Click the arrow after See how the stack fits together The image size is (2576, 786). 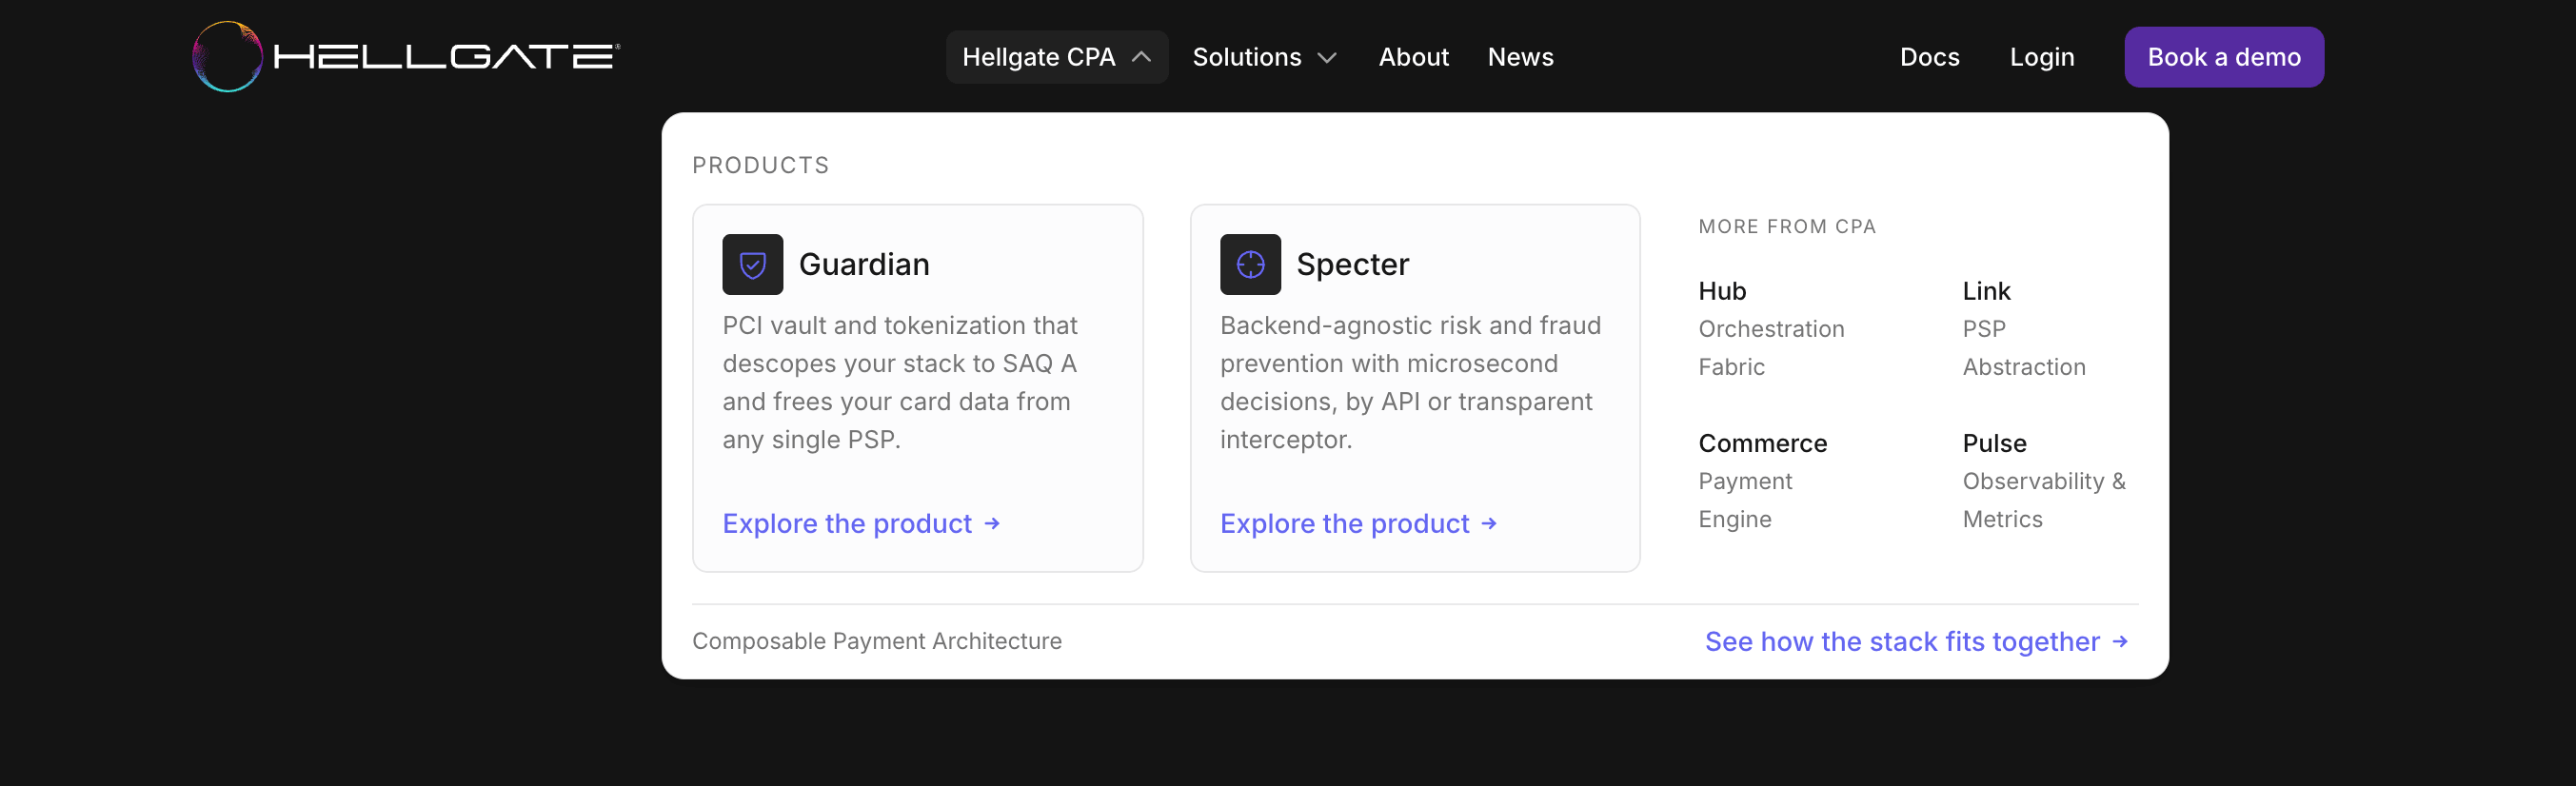tap(2120, 641)
